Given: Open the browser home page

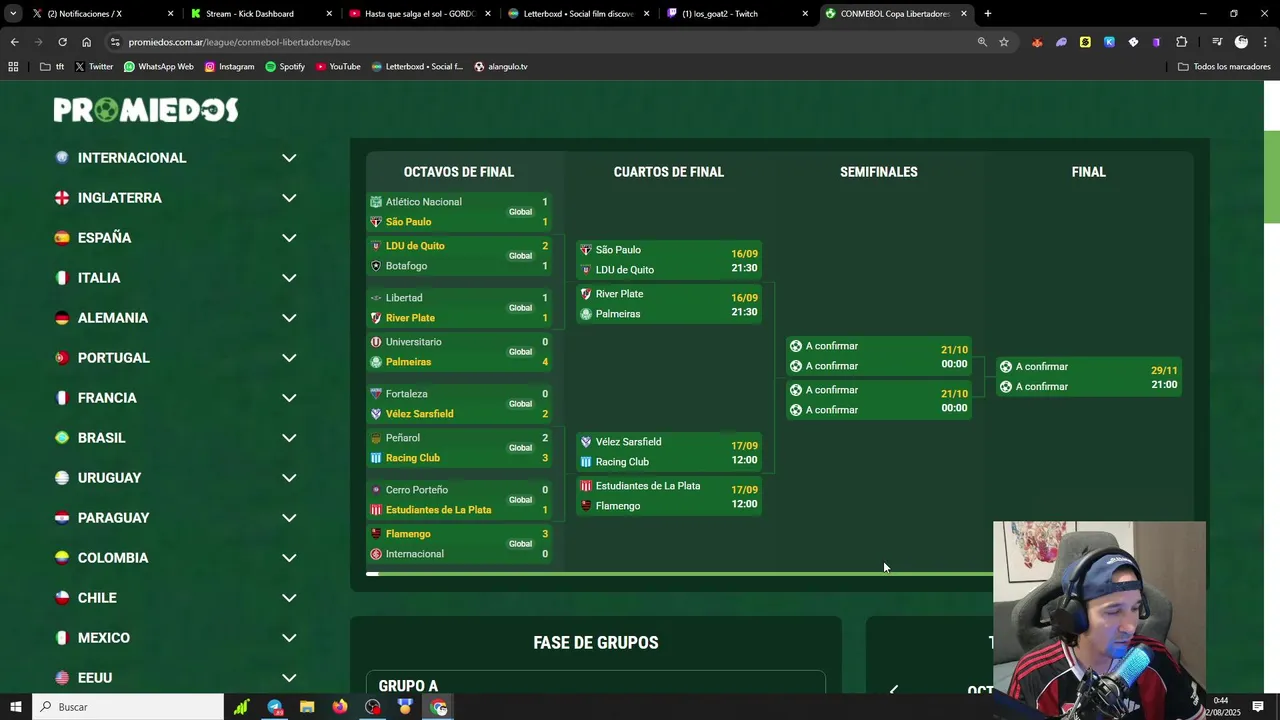Looking at the screenshot, I should 87,42.
